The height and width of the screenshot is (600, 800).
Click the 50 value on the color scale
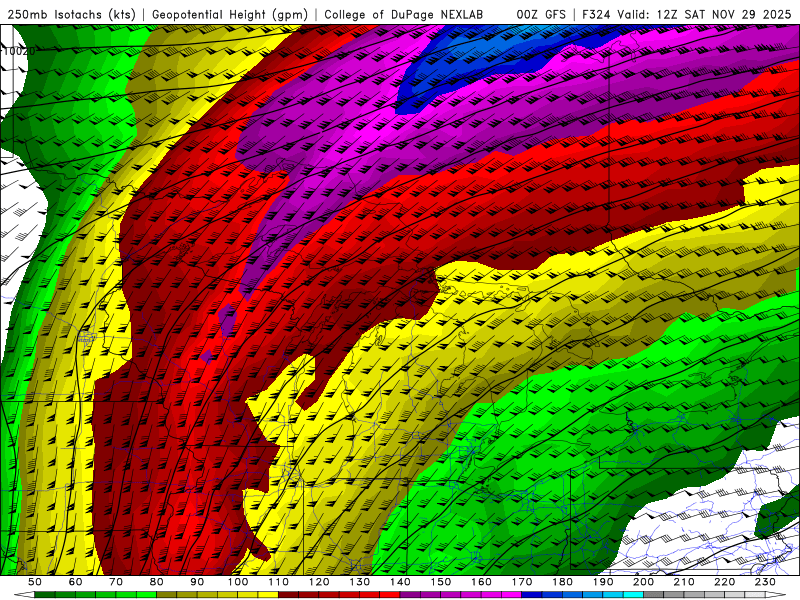tap(34, 582)
